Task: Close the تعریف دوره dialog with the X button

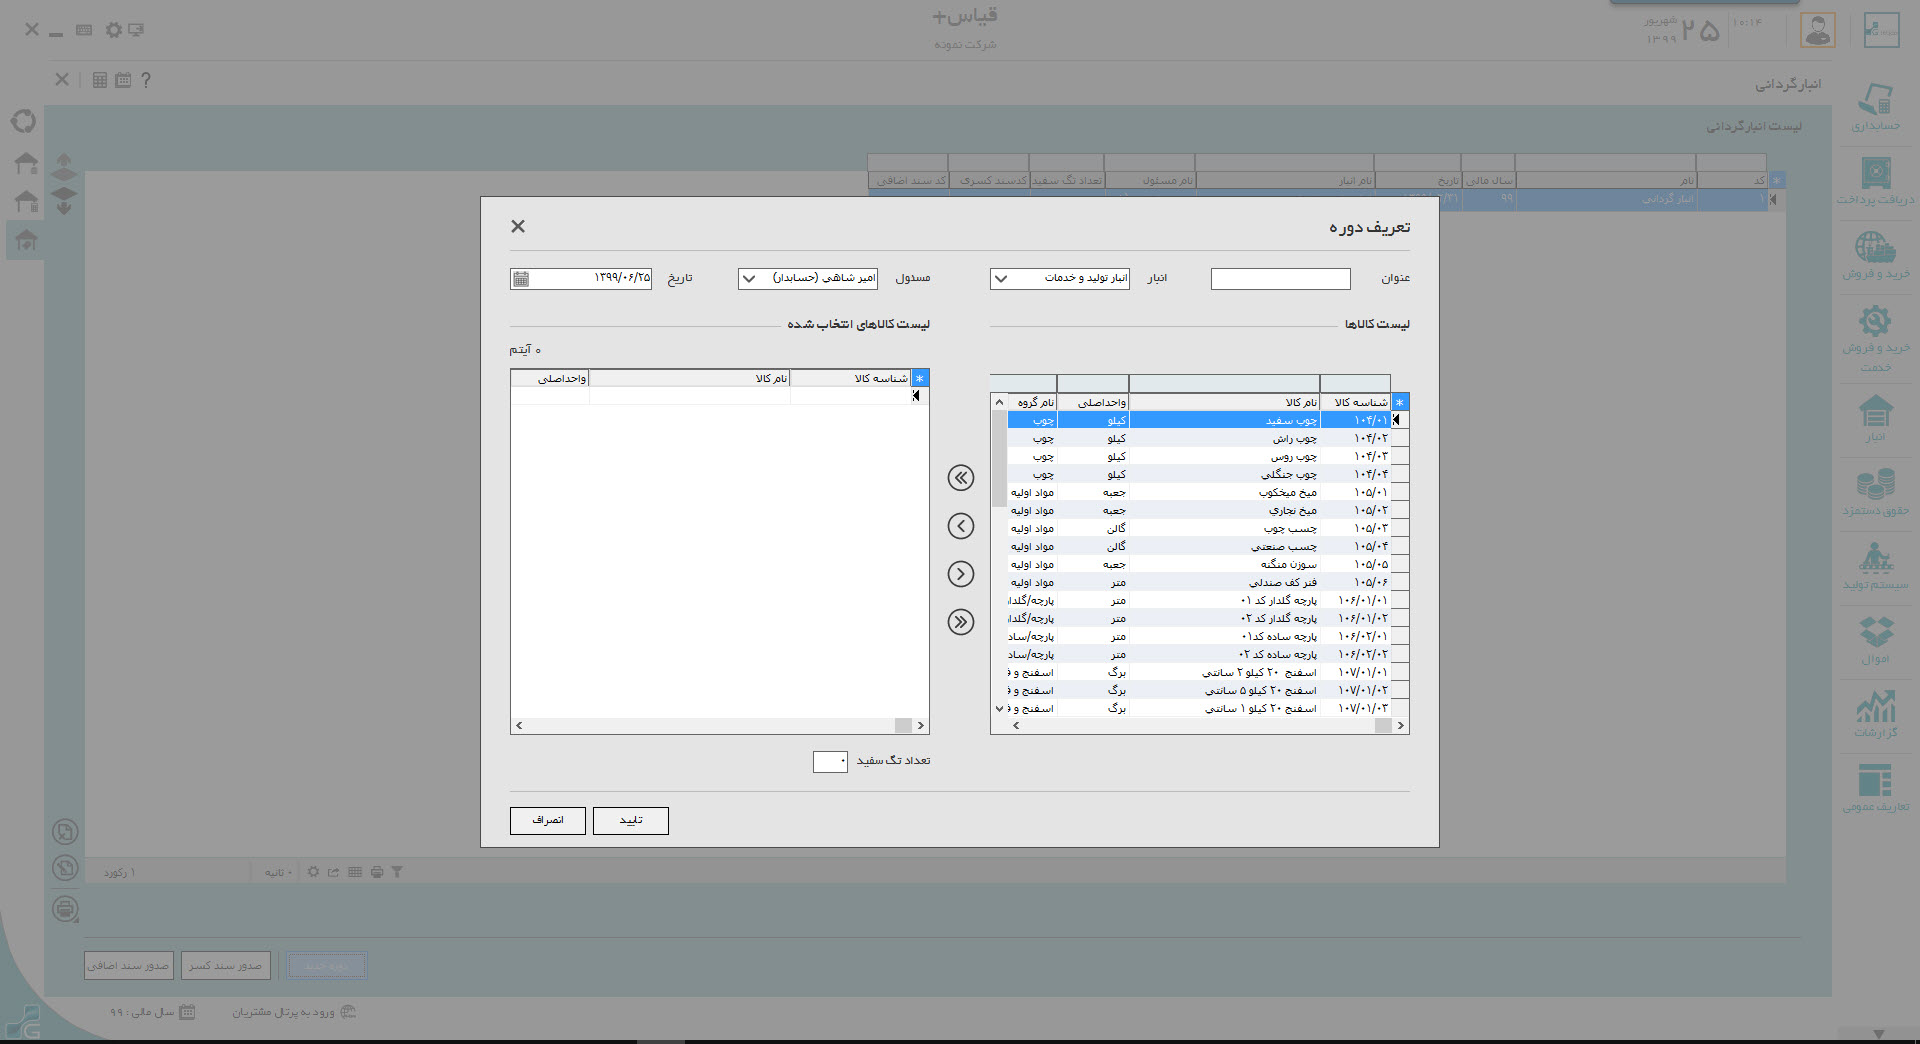Action: click(518, 226)
